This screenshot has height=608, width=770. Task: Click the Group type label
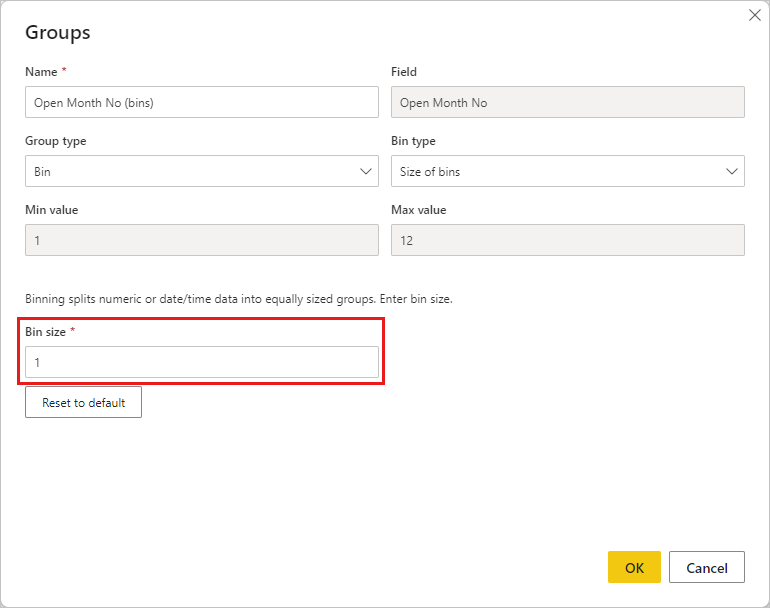coord(55,141)
